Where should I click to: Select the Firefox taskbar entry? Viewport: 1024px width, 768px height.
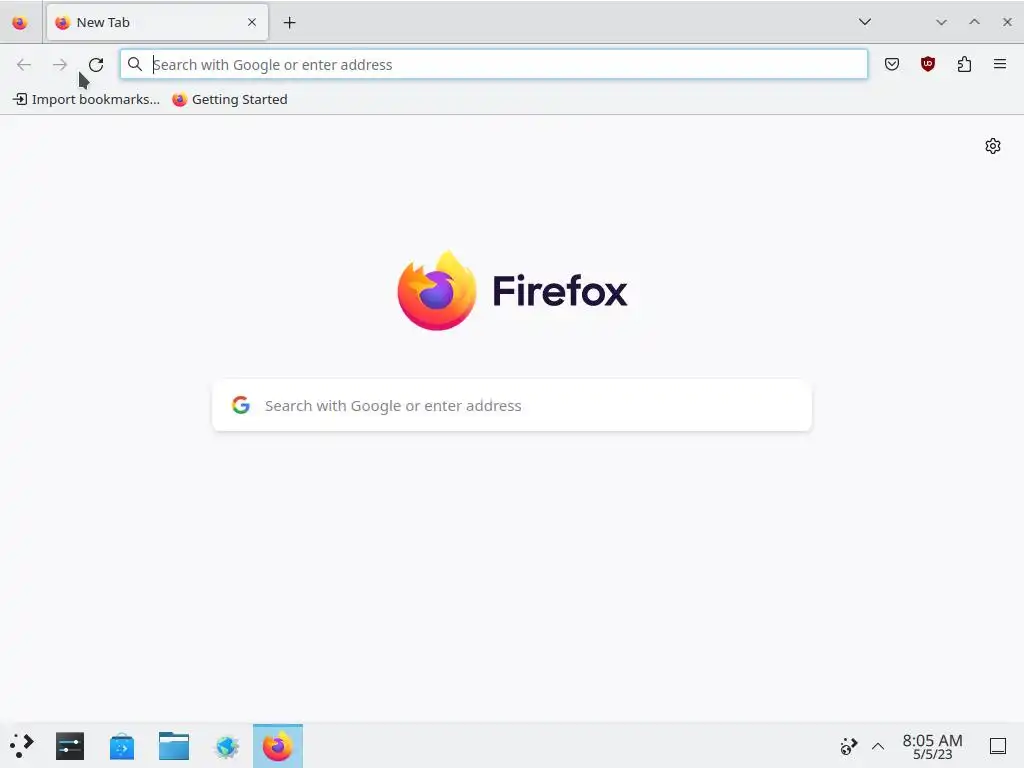[x=278, y=746]
